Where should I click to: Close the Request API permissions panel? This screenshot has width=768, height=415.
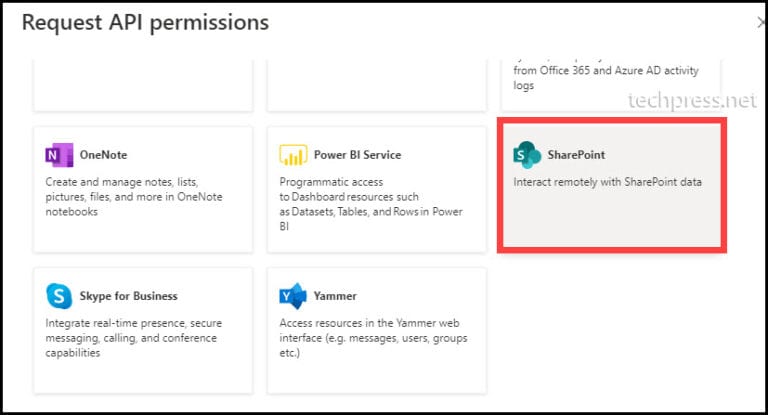click(761, 22)
